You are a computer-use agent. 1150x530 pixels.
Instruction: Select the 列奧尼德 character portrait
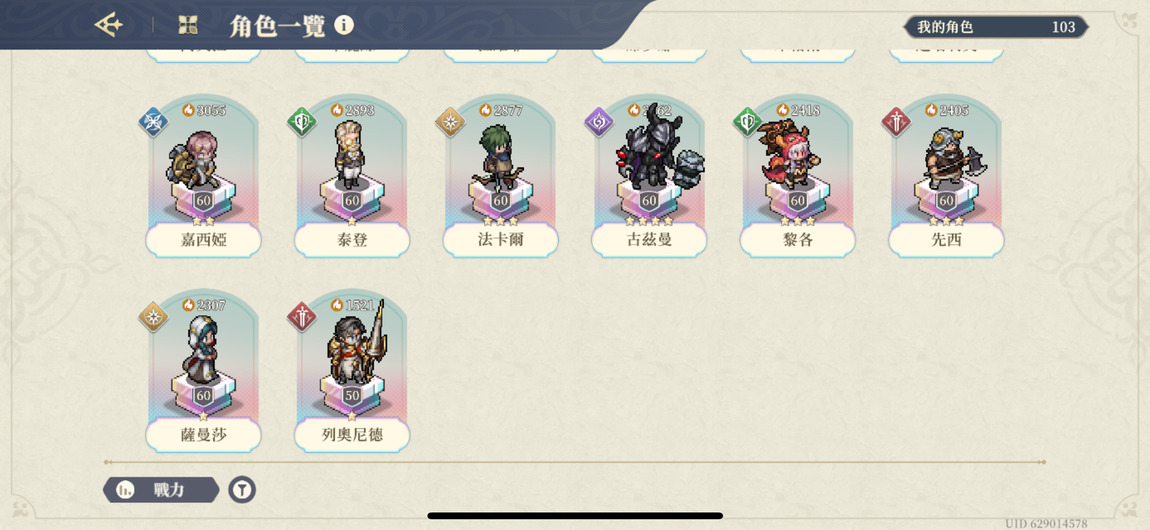click(354, 345)
